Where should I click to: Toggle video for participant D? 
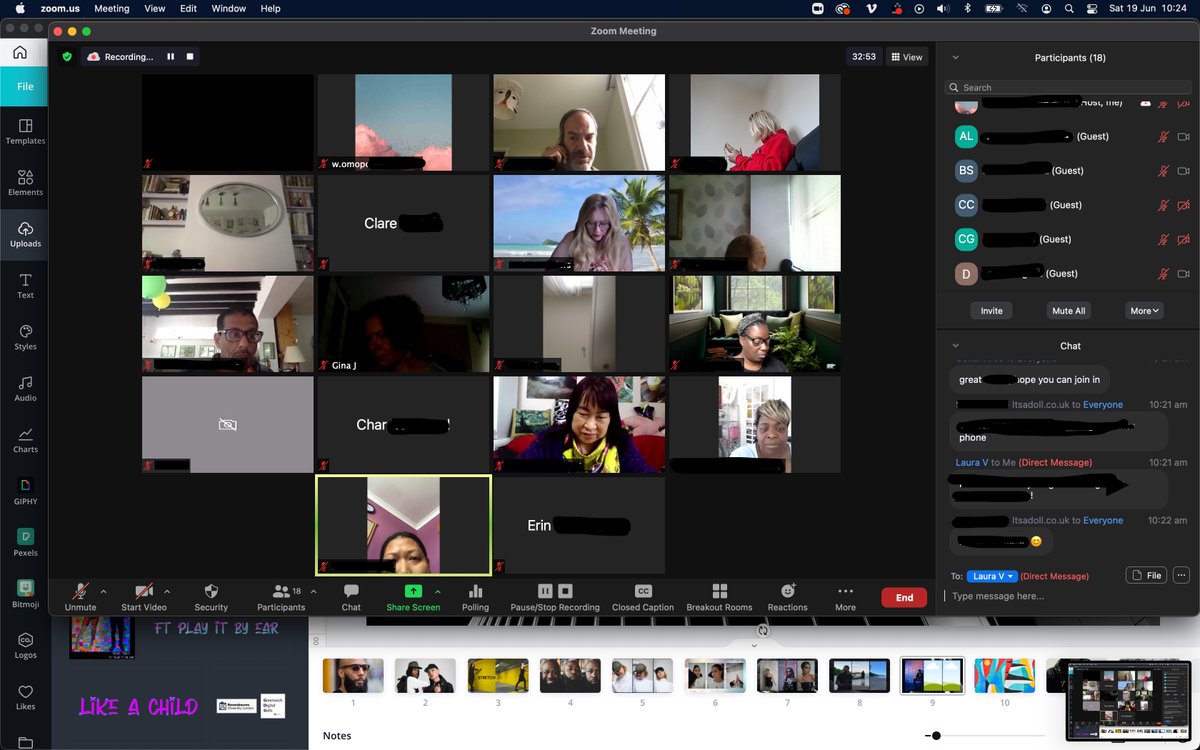coord(1184,274)
